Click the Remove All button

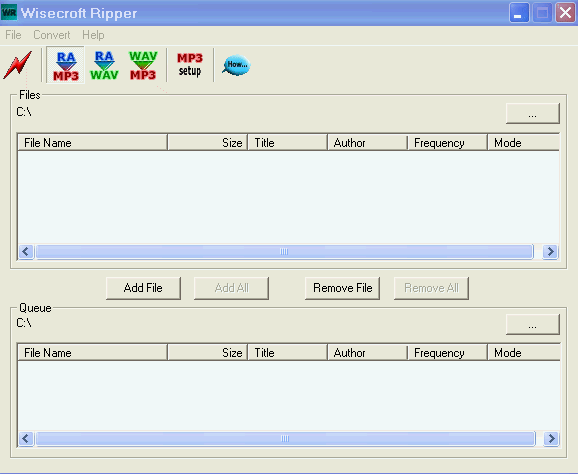point(431,288)
